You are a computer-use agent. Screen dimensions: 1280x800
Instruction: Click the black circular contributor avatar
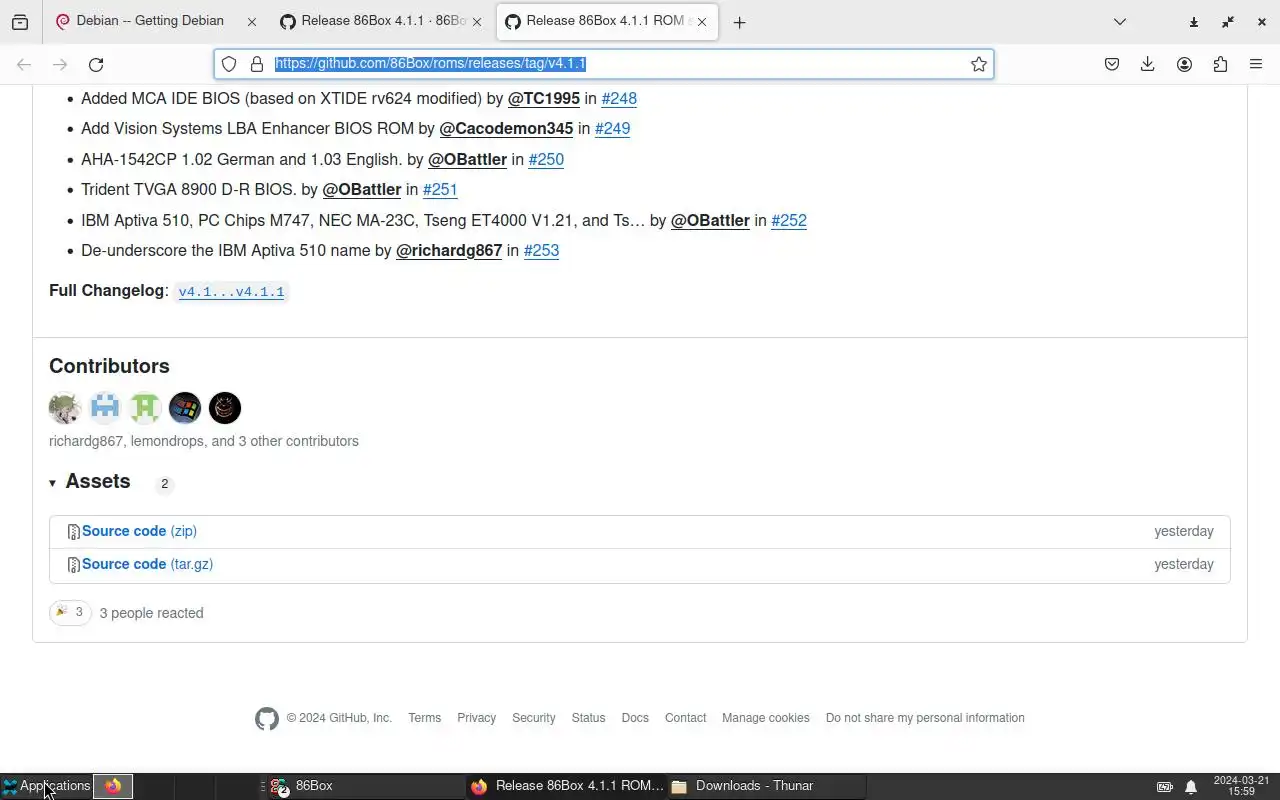(x=225, y=408)
